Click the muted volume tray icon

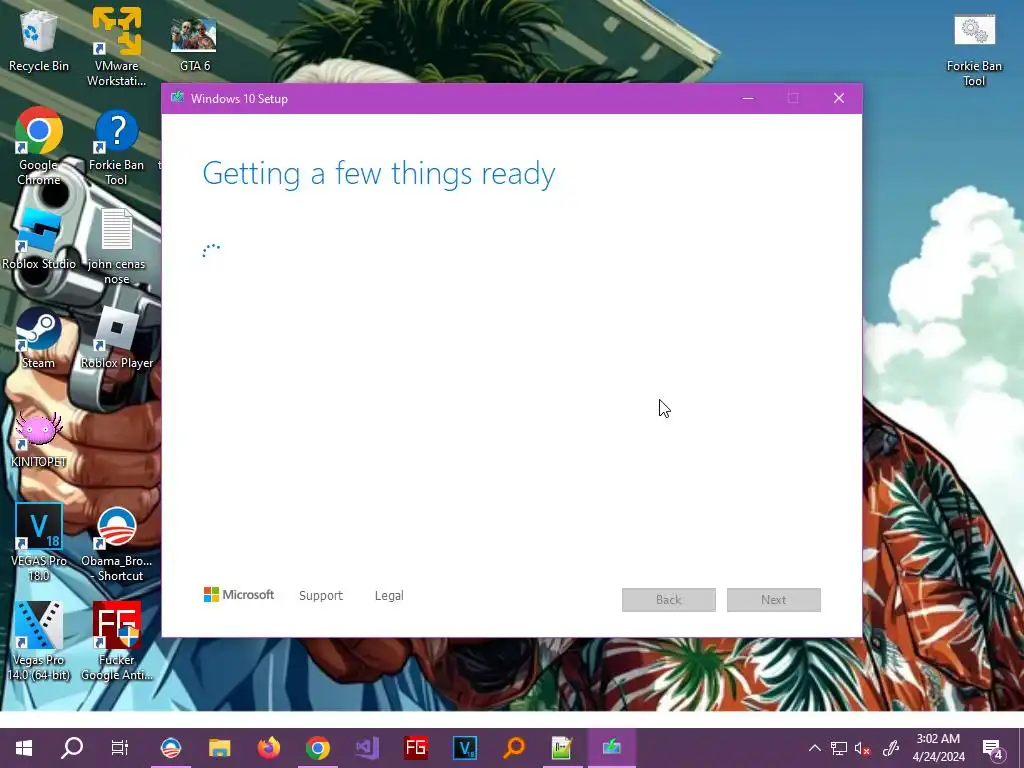[x=863, y=748]
